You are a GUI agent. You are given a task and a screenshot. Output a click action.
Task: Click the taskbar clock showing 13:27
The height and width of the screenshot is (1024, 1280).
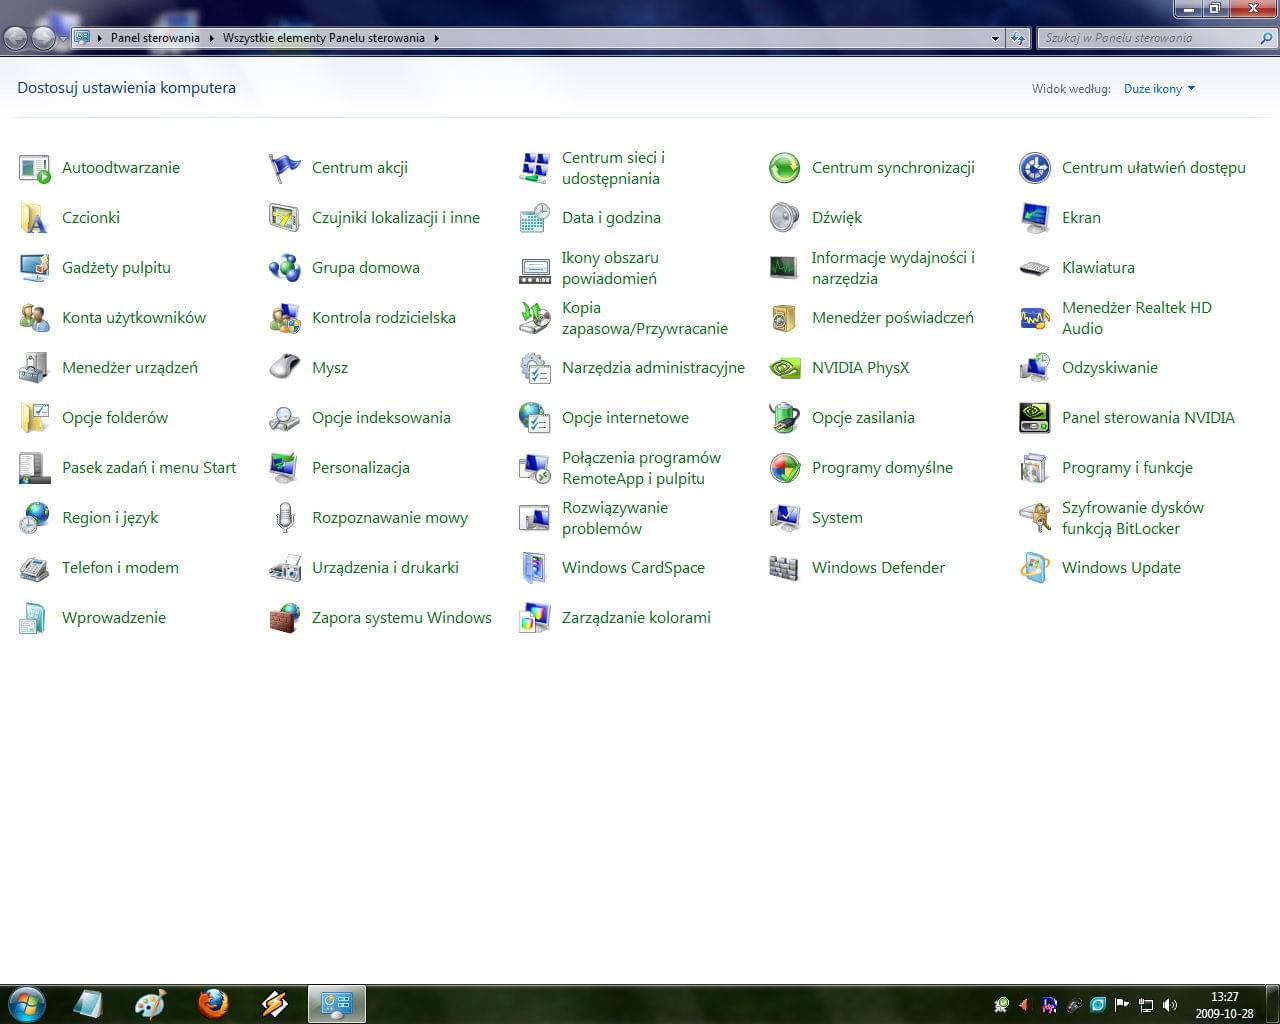(1224, 1004)
